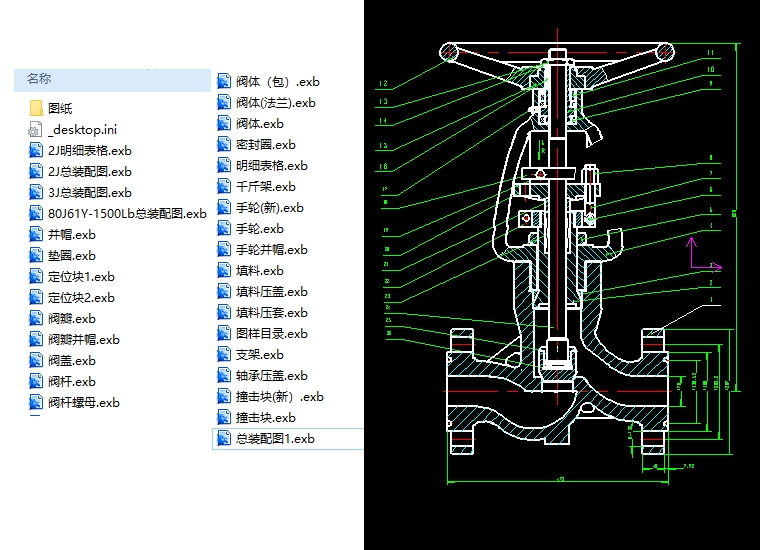Select the 千斤架.exb file icon
Viewport: 760px width, 550px height.
tap(225, 186)
